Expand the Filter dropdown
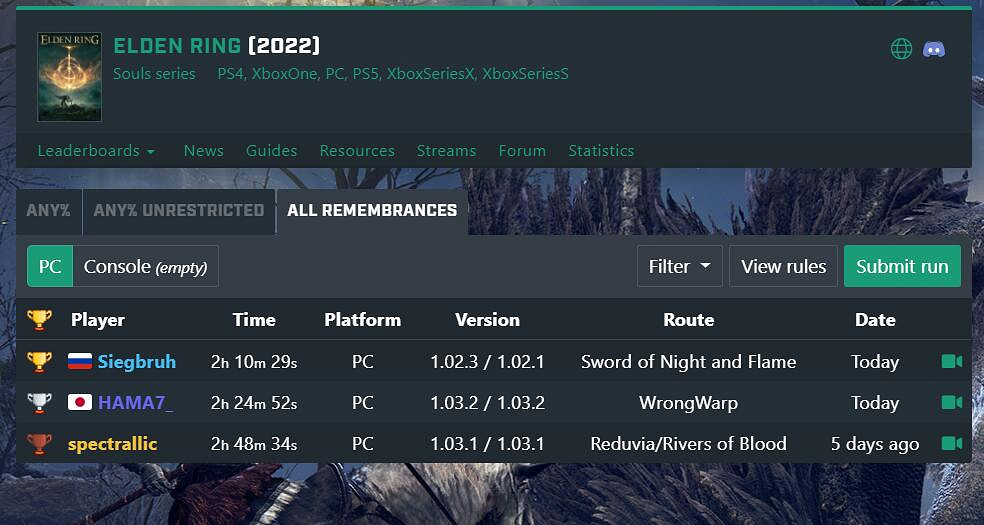Screen dimensions: 984x525 pos(679,266)
